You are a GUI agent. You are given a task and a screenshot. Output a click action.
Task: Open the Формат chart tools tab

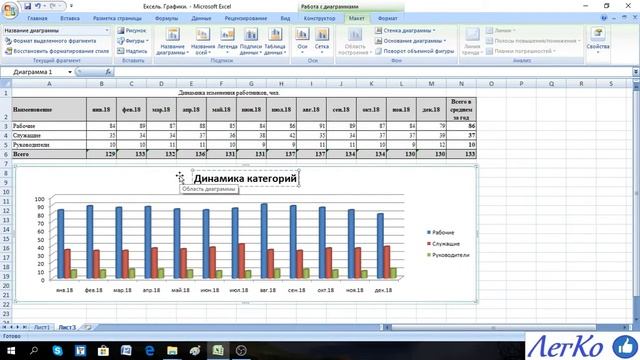coord(388,18)
